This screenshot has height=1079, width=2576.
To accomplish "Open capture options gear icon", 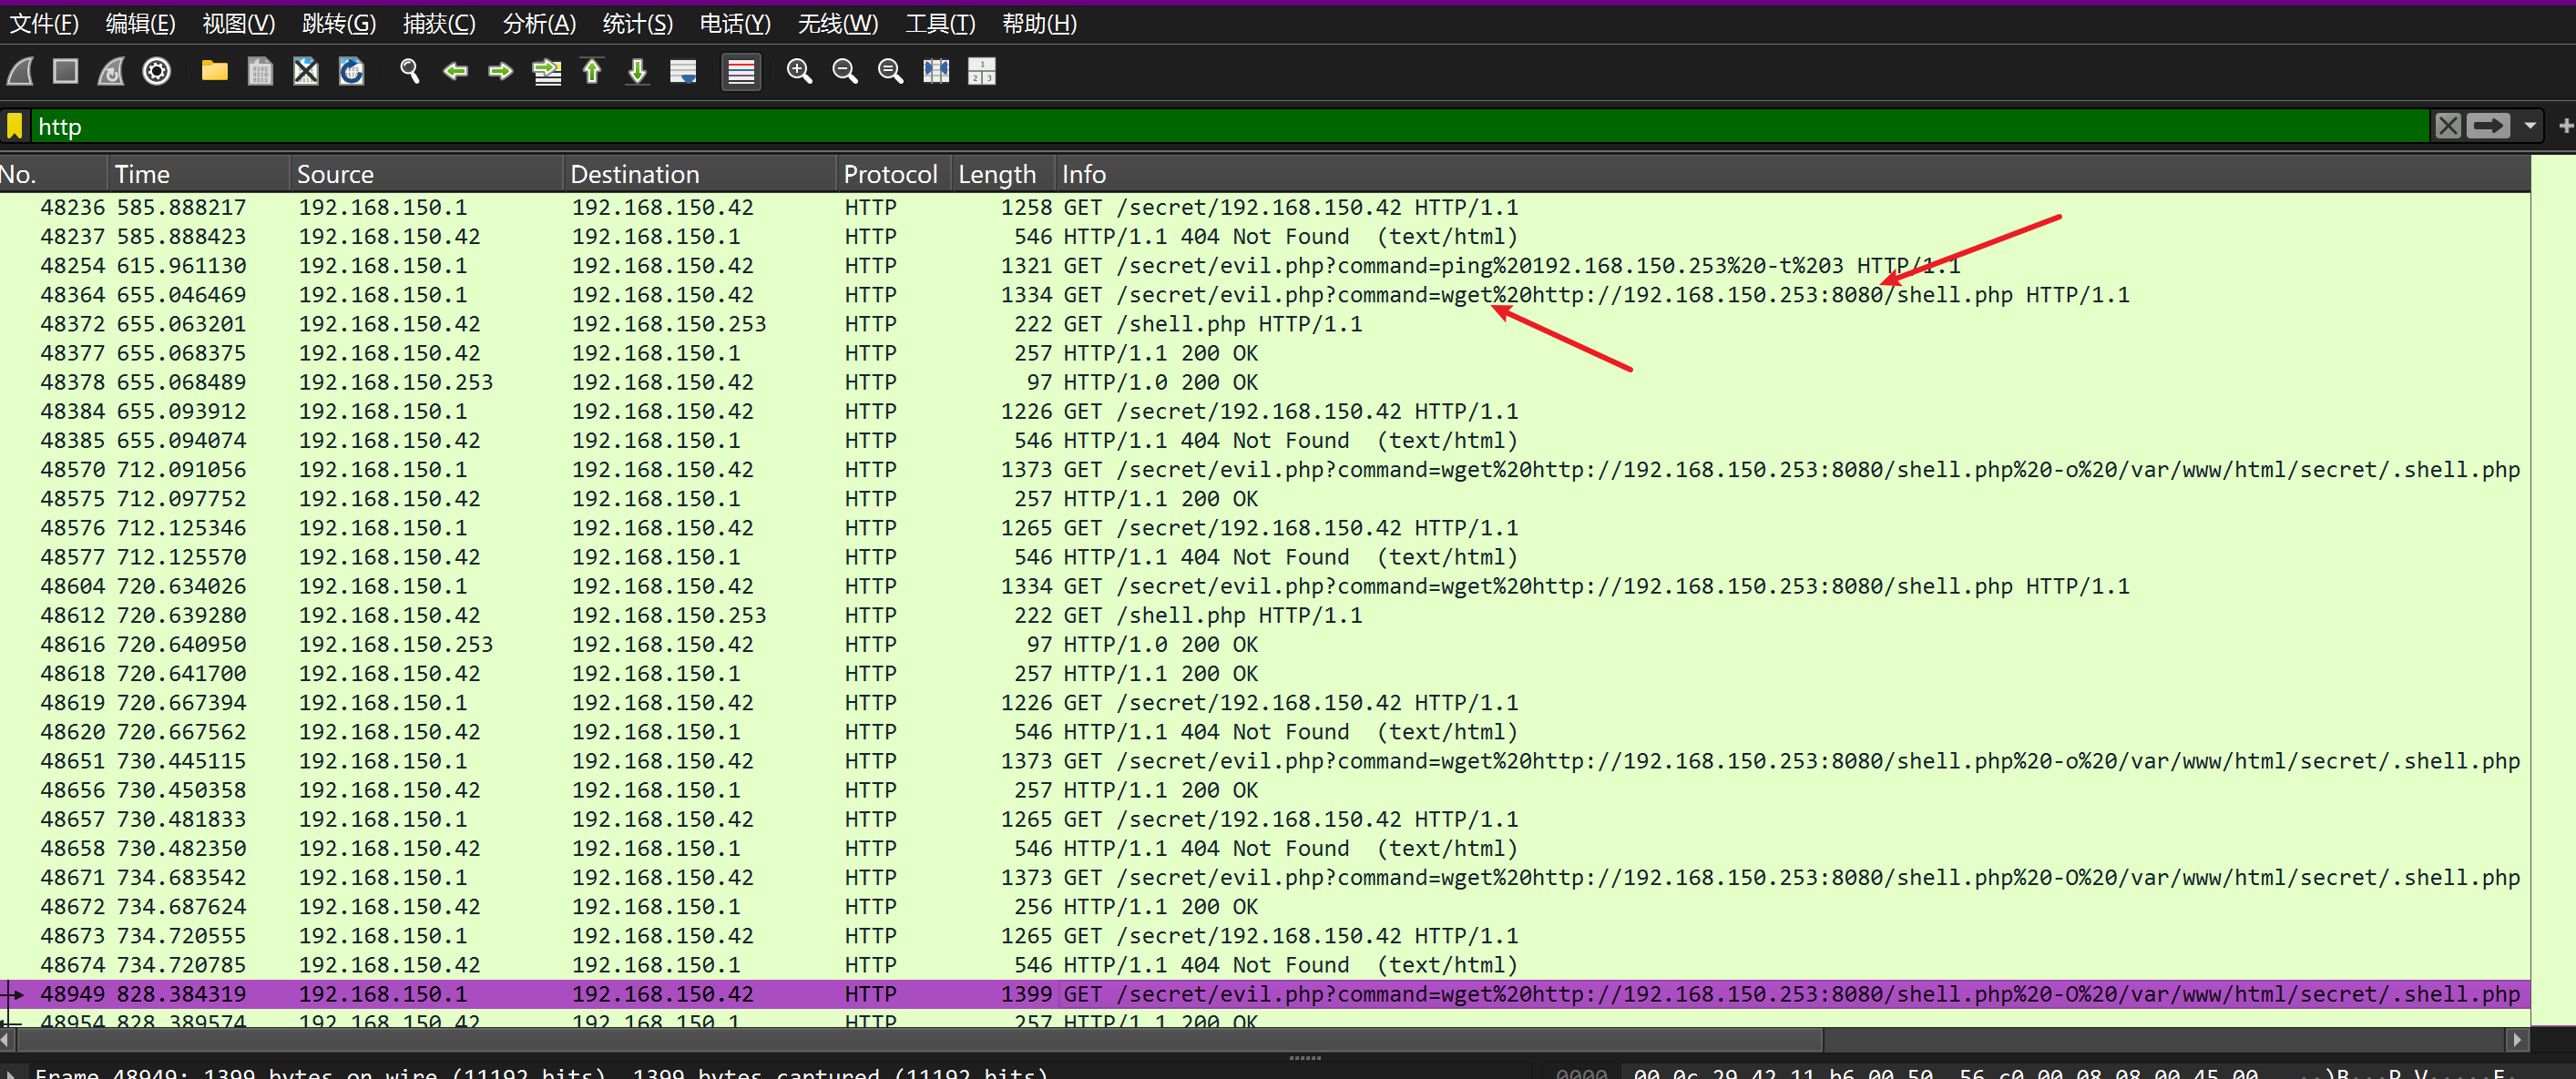I will point(157,71).
